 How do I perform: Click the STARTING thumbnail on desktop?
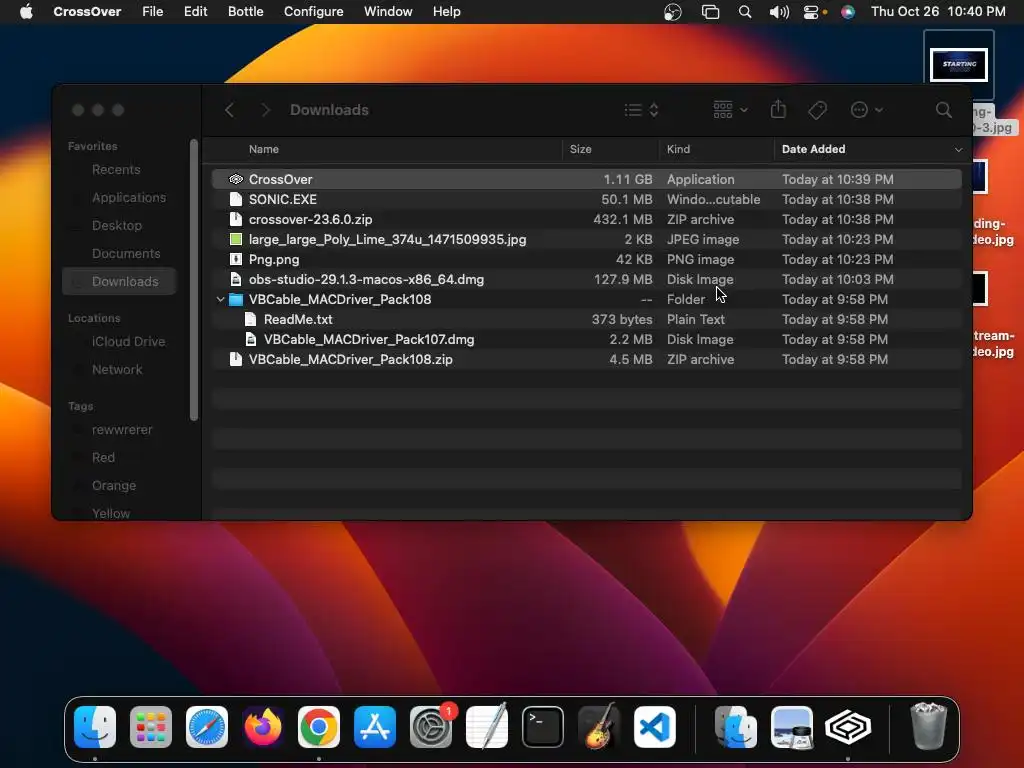pyautogui.click(x=959, y=65)
